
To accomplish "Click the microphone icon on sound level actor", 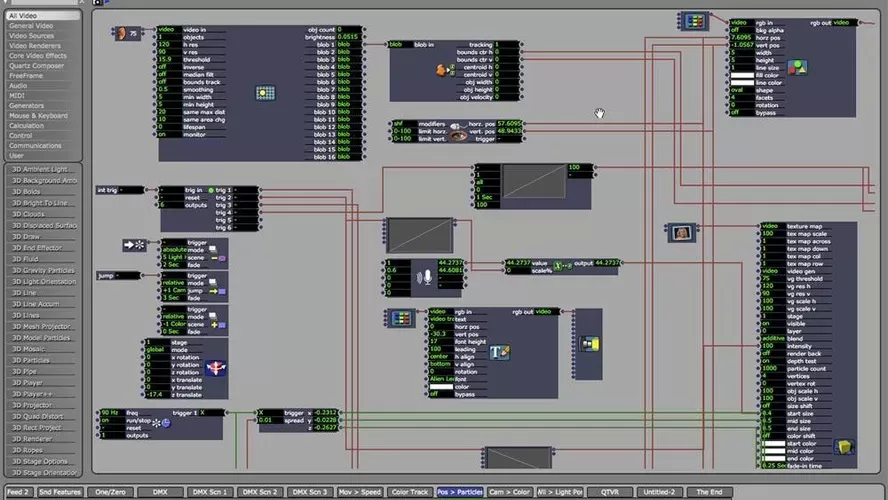I will pos(425,277).
